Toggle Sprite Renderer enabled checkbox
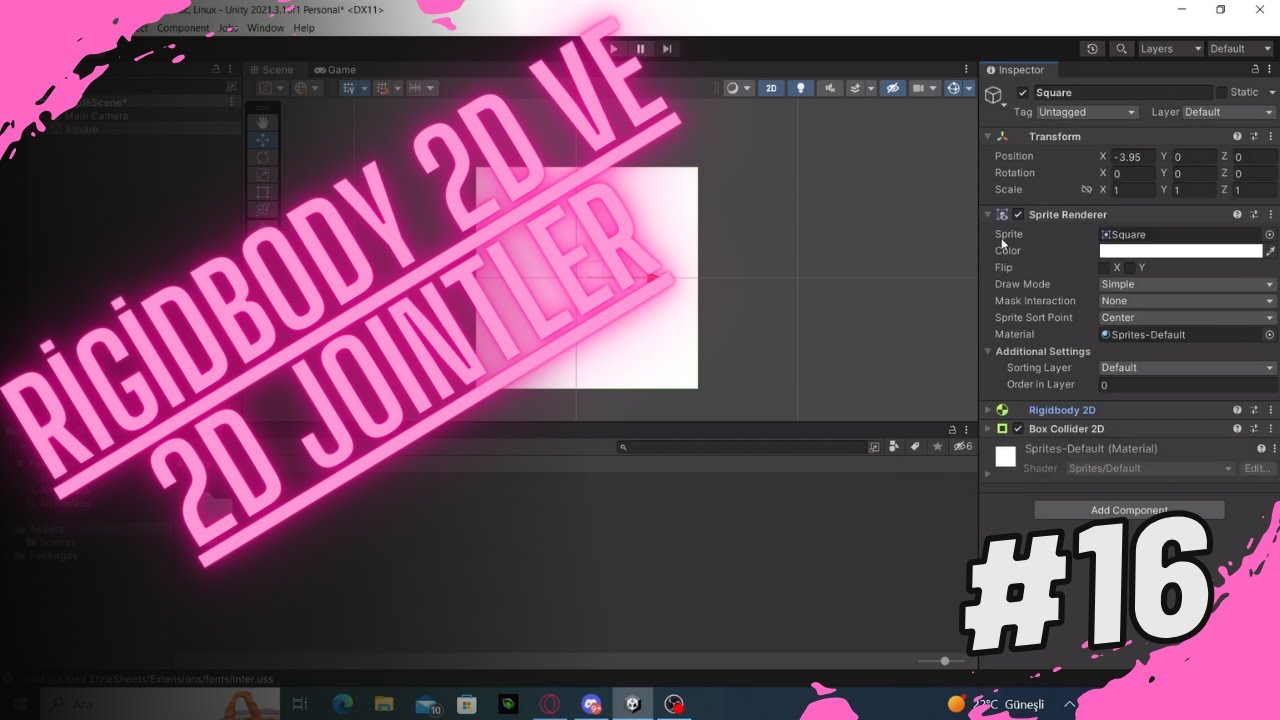This screenshot has width=1280, height=720. tap(1018, 214)
